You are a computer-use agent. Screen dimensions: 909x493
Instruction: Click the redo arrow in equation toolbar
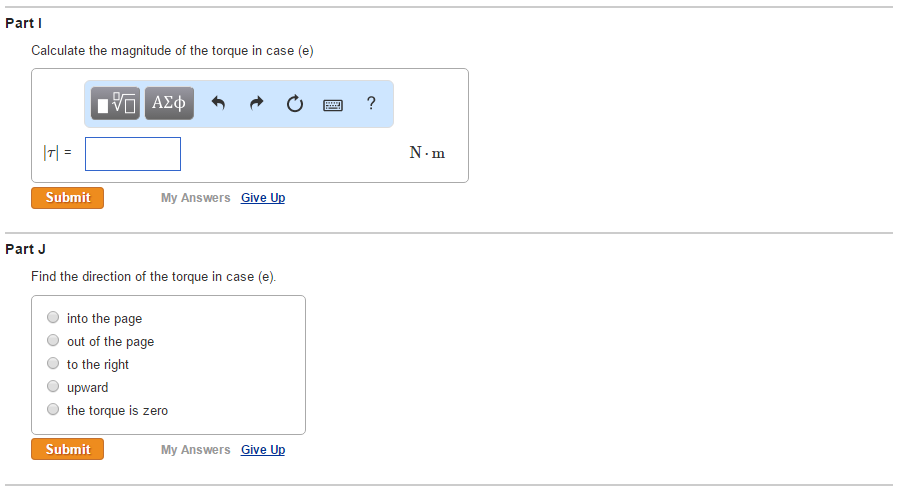(256, 103)
